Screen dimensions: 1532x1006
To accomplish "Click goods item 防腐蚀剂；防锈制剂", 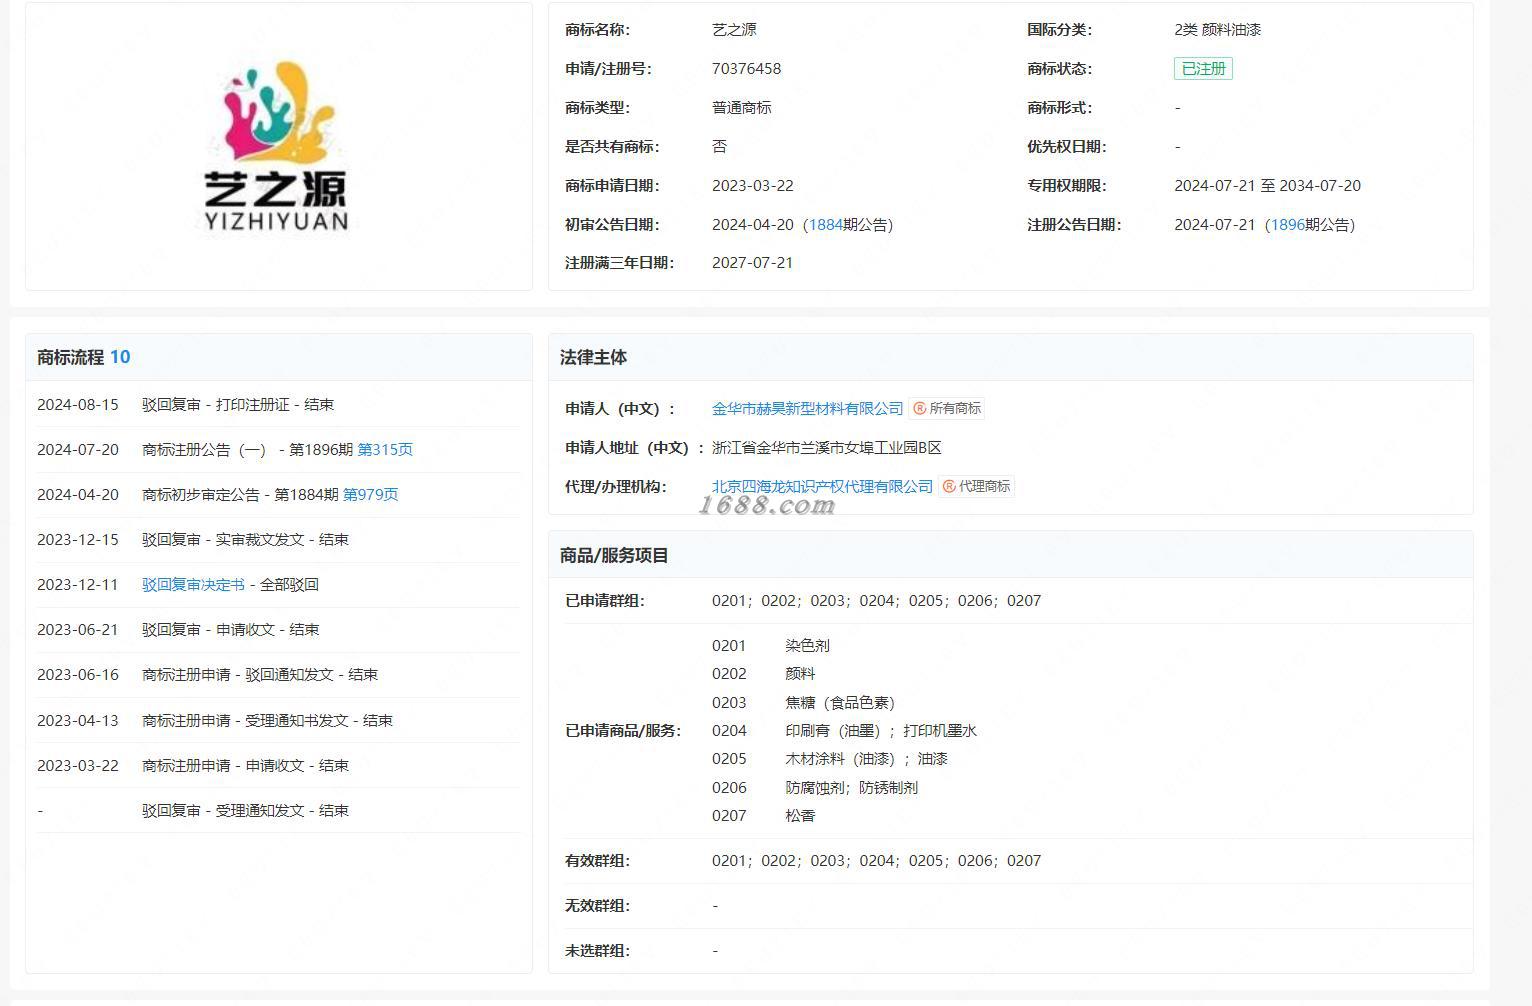I will click(x=852, y=788).
